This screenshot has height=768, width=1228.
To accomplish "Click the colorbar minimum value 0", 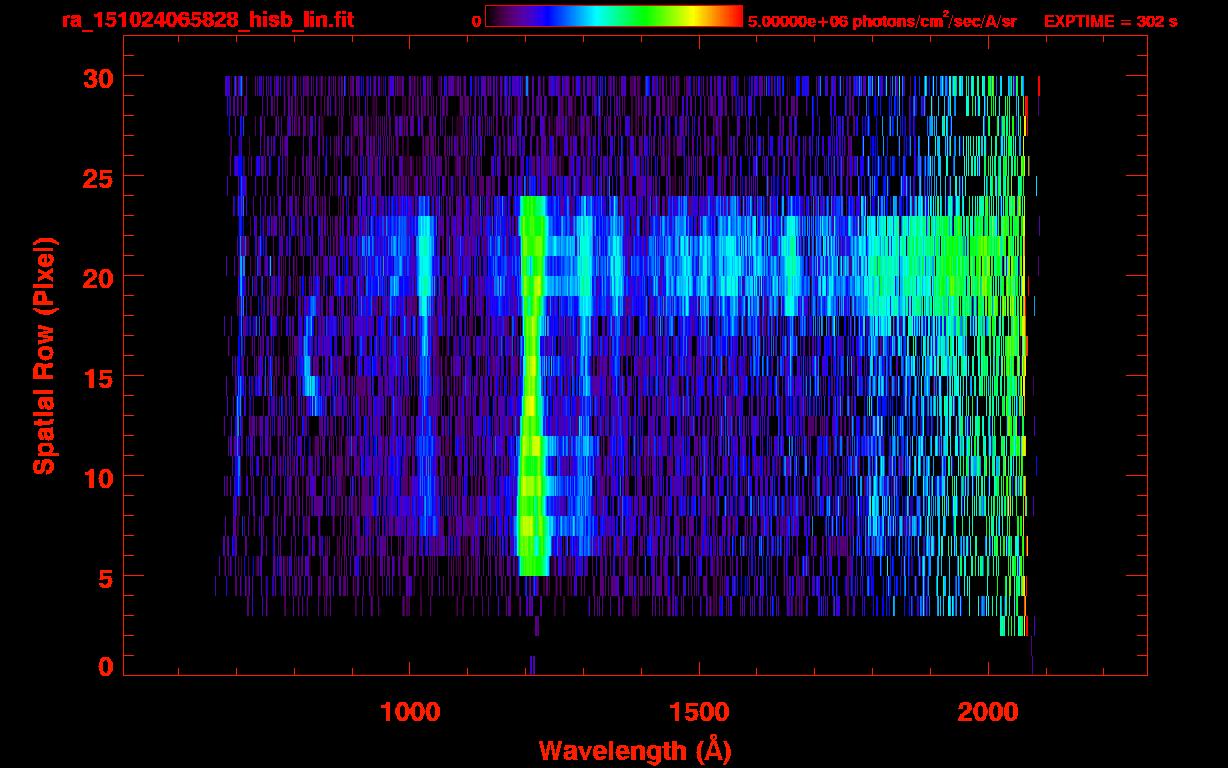I will [x=476, y=21].
